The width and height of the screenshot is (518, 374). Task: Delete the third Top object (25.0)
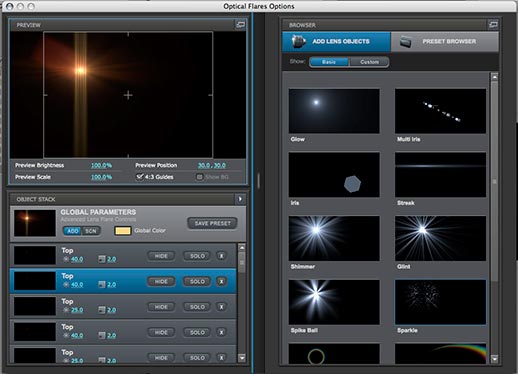point(221,307)
